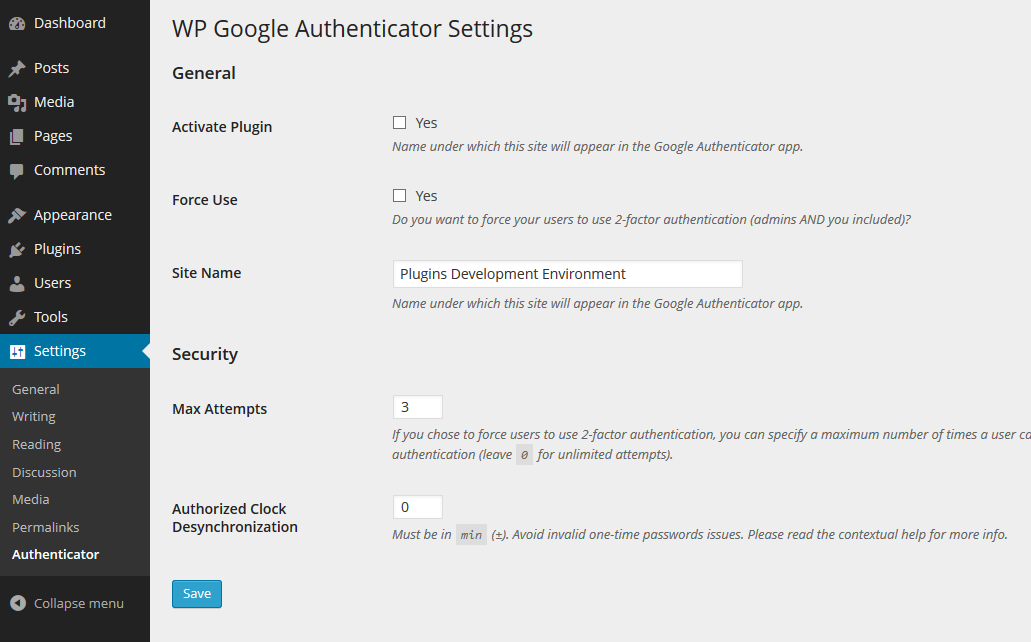Viewport: 1031px width, 642px height.
Task: Open the Permalinks settings submenu
Action: (x=45, y=527)
